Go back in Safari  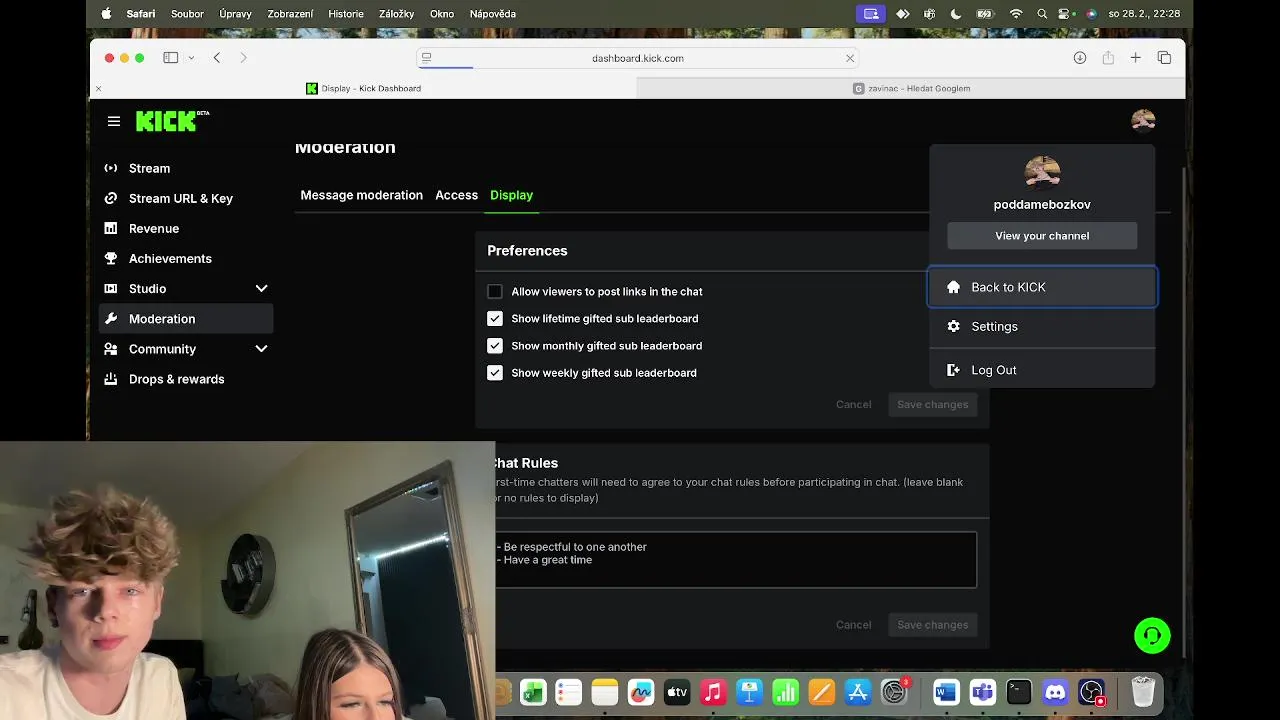click(x=217, y=58)
